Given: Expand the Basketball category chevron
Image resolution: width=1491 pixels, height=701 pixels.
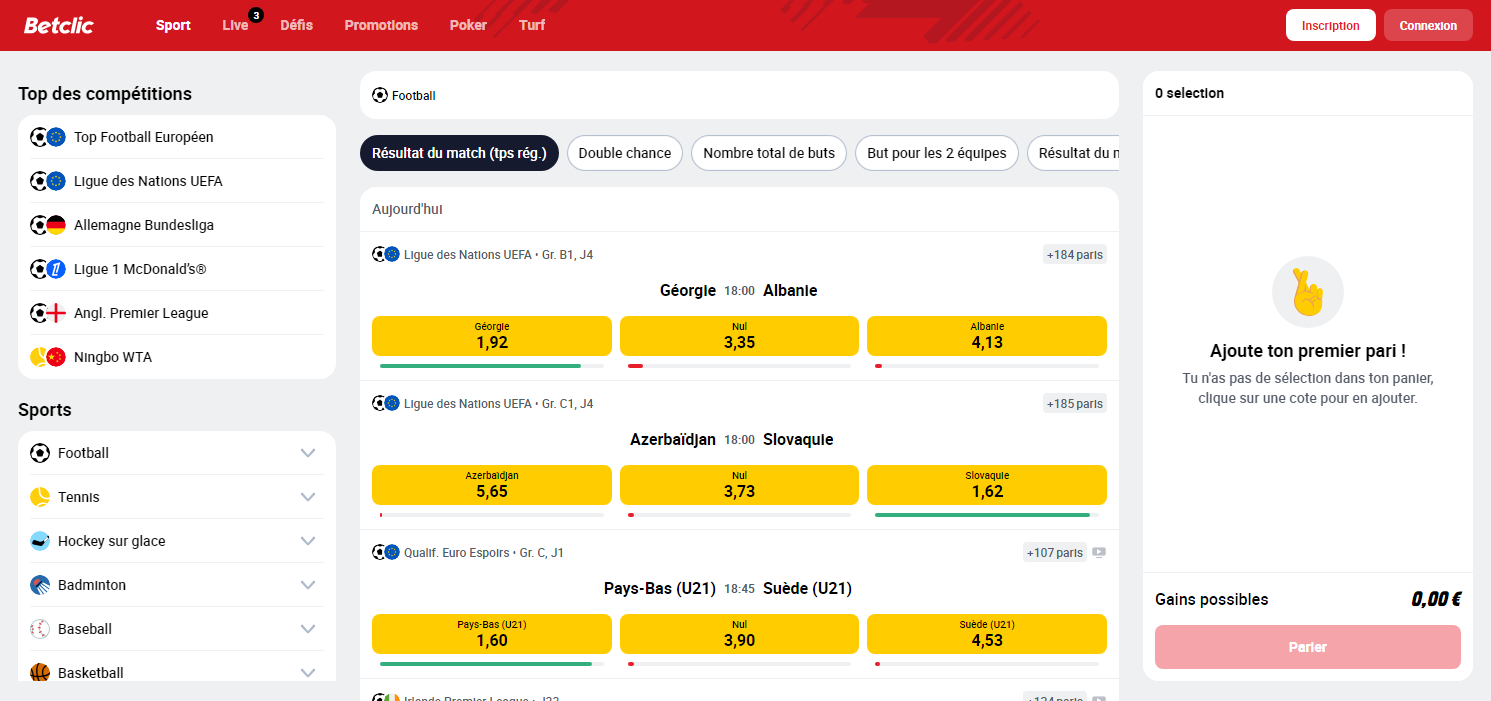Looking at the screenshot, I should (x=310, y=672).
